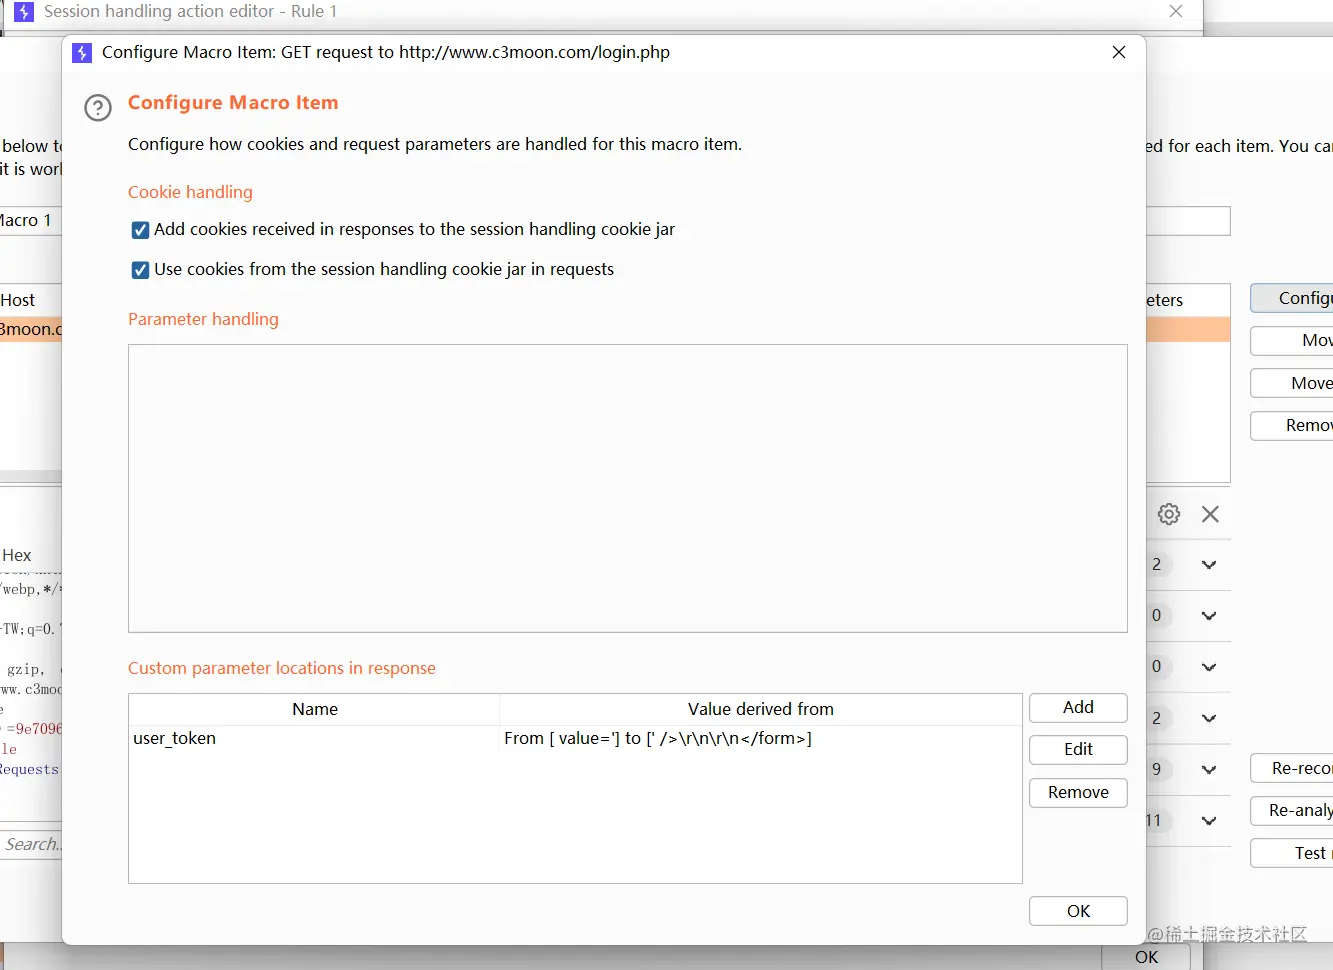Select the user_token parameter name cell
Image resolution: width=1333 pixels, height=970 pixels.
[x=314, y=738]
